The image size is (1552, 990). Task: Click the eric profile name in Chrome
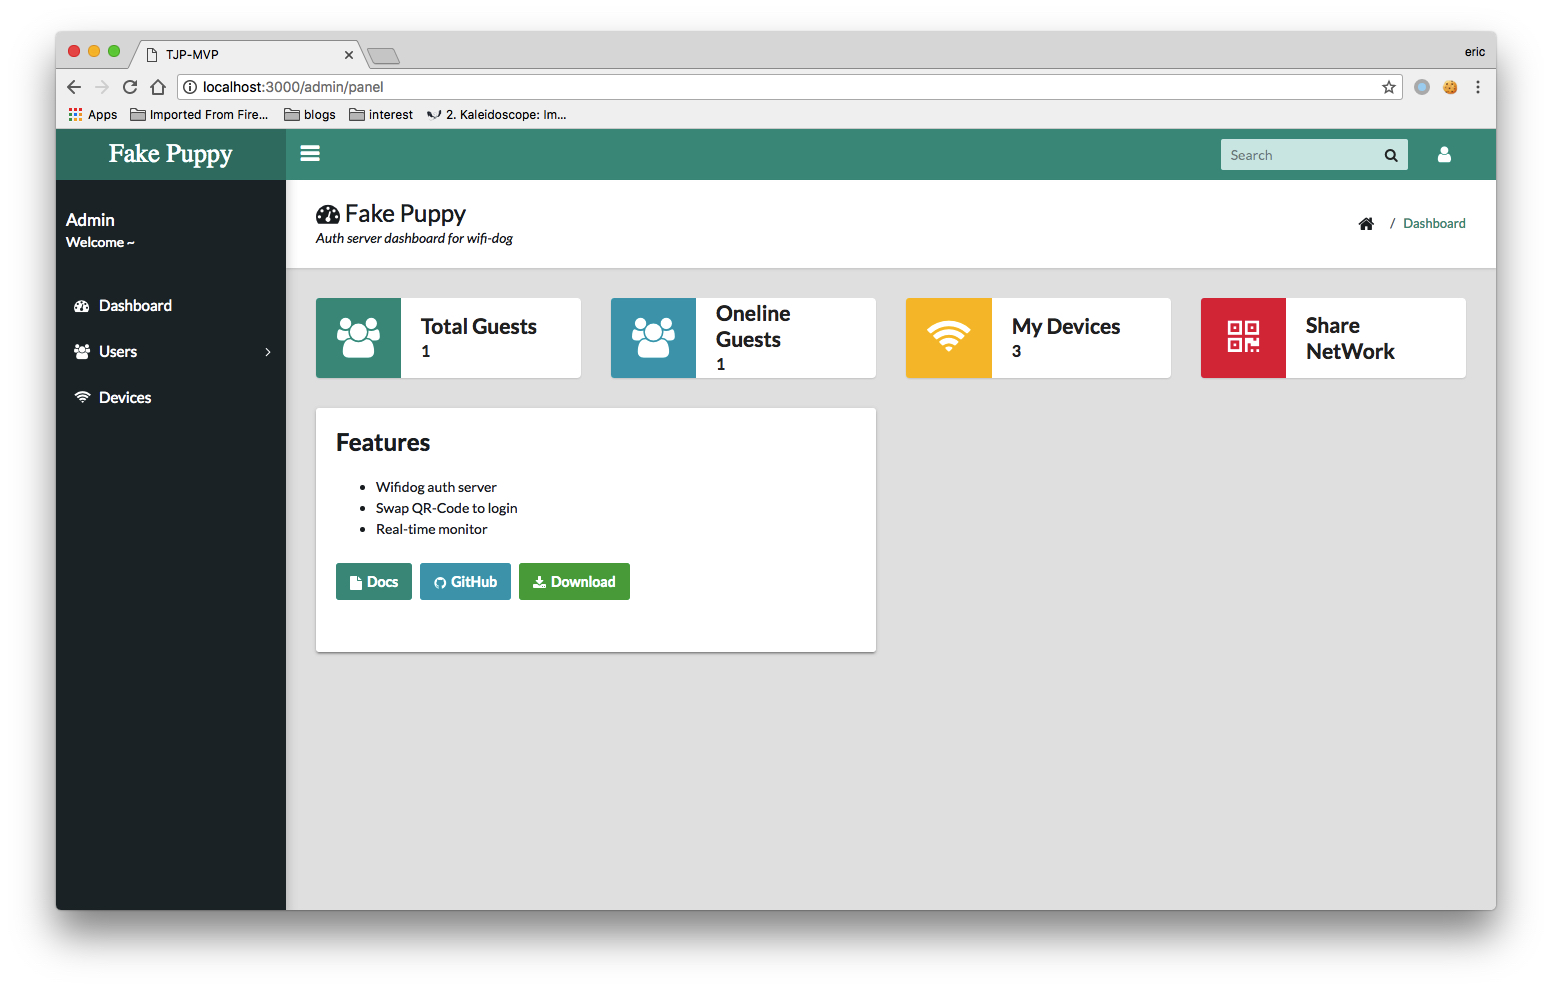[1475, 52]
